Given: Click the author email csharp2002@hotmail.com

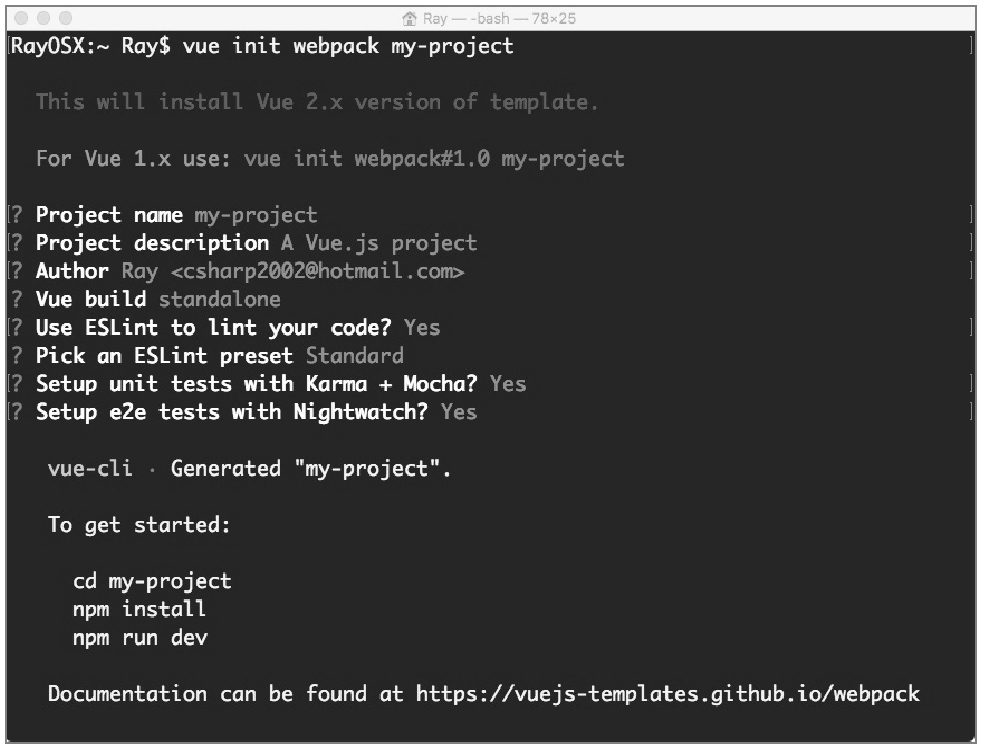Looking at the screenshot, I should click(318, 271).
